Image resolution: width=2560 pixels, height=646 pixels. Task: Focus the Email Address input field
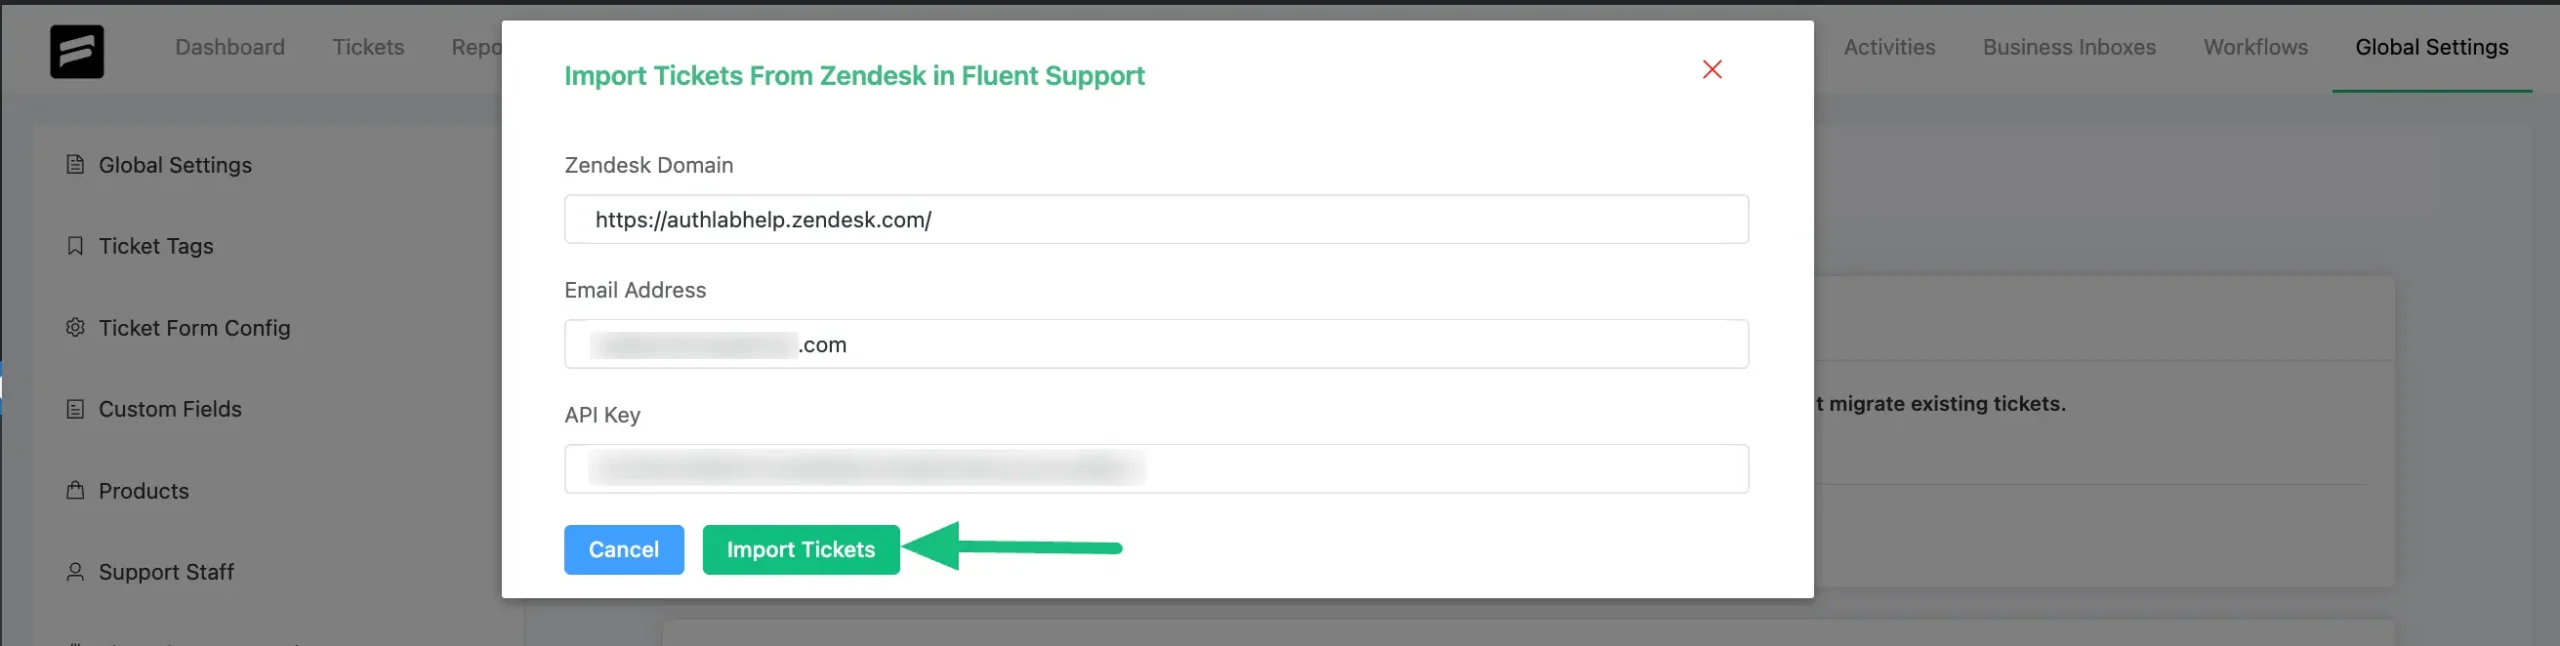click(1156, 344)
